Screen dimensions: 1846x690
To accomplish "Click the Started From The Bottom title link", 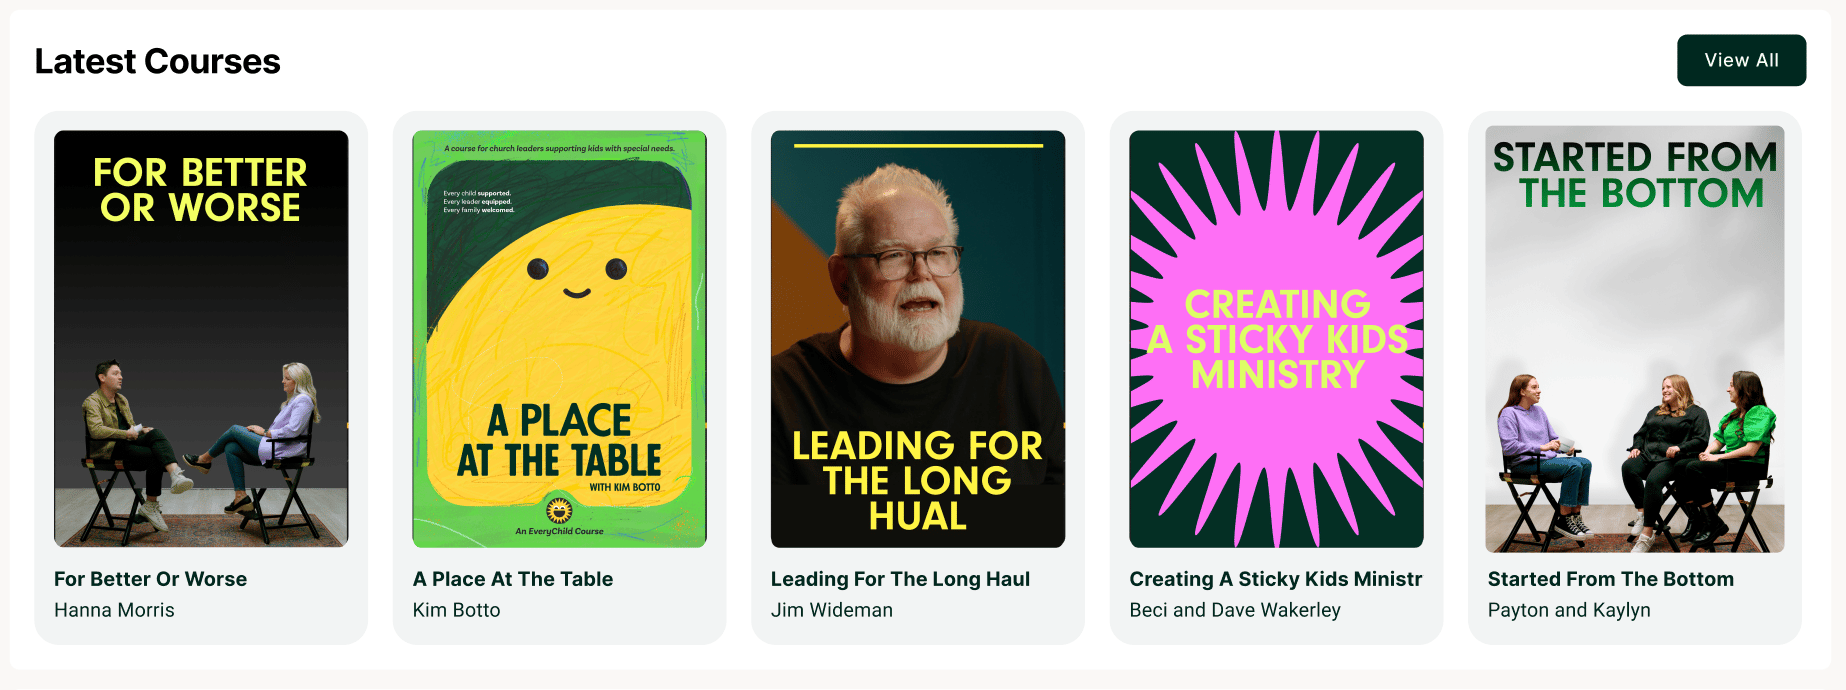I will [1611, 579].
